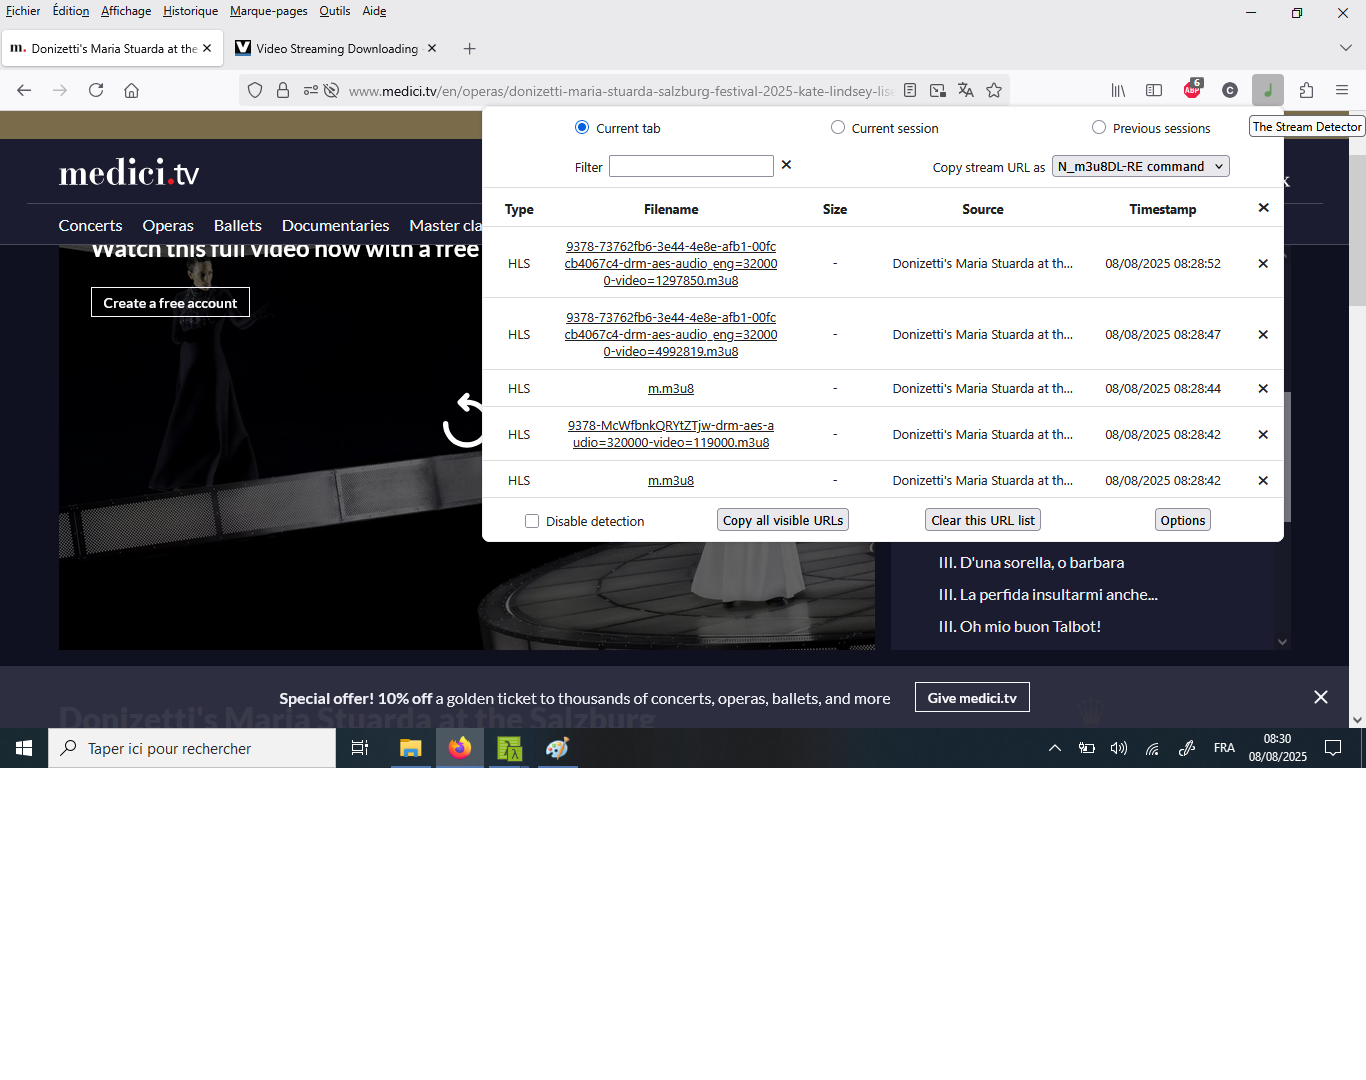Go to Operas in medici.tv navigation

pos(168,225)
